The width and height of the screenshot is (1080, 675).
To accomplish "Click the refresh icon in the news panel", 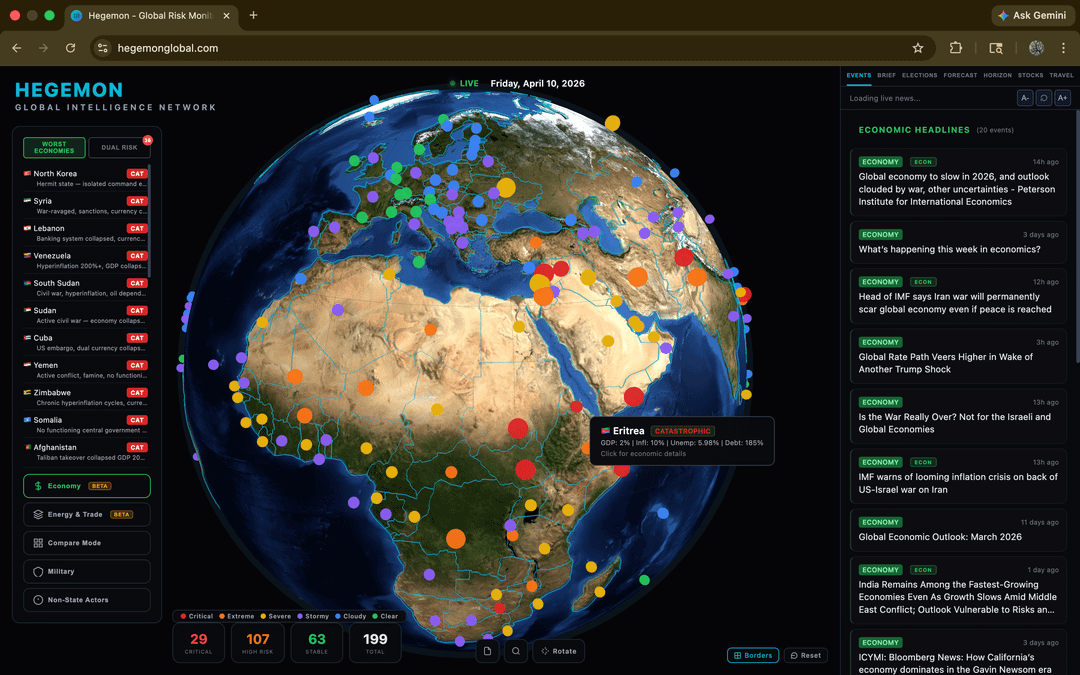I will click(1043, 98).
